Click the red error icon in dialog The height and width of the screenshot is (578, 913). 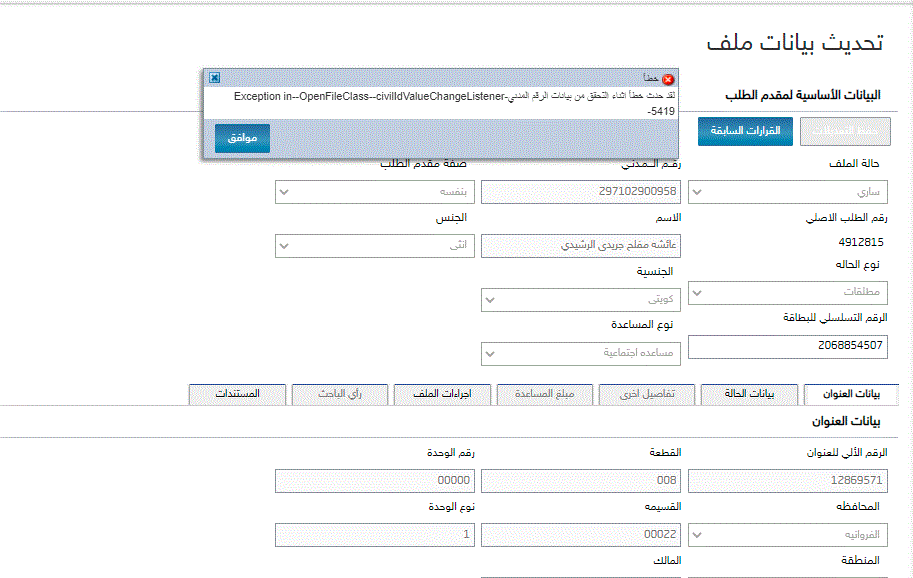click(668, 79)
